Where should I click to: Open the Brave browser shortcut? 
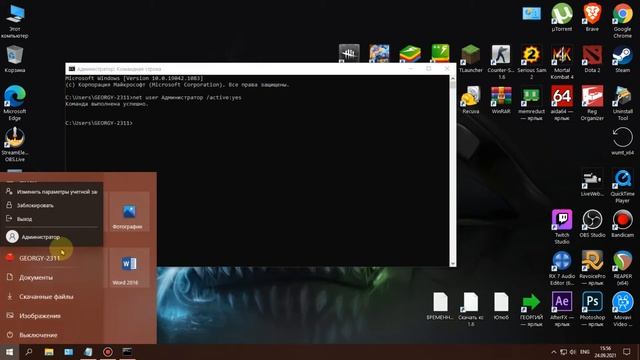(x=592, y=17)
